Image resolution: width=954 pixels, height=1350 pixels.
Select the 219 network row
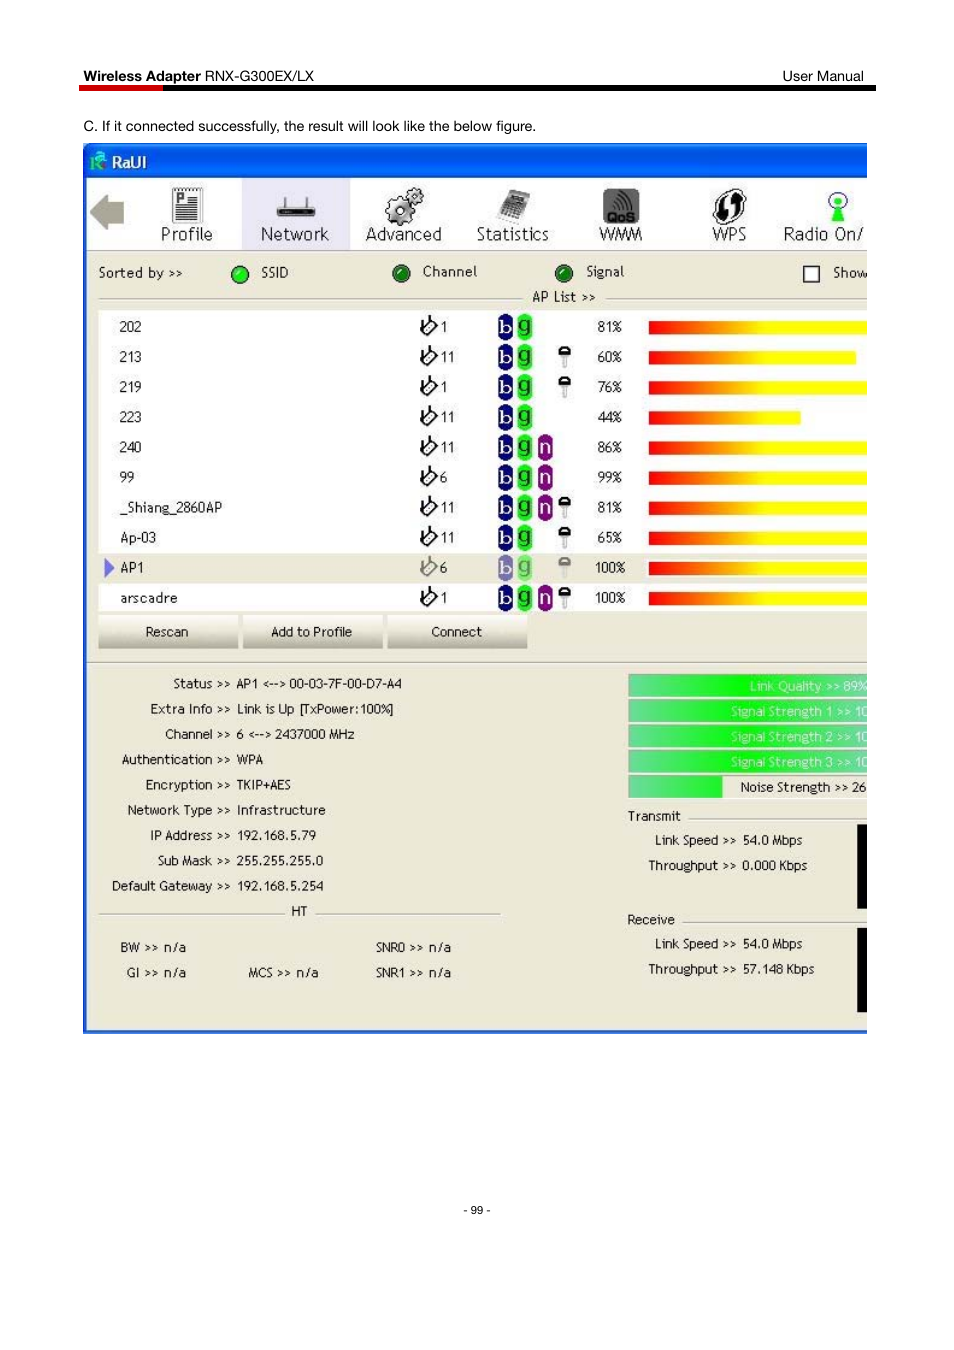coord(482,387)
